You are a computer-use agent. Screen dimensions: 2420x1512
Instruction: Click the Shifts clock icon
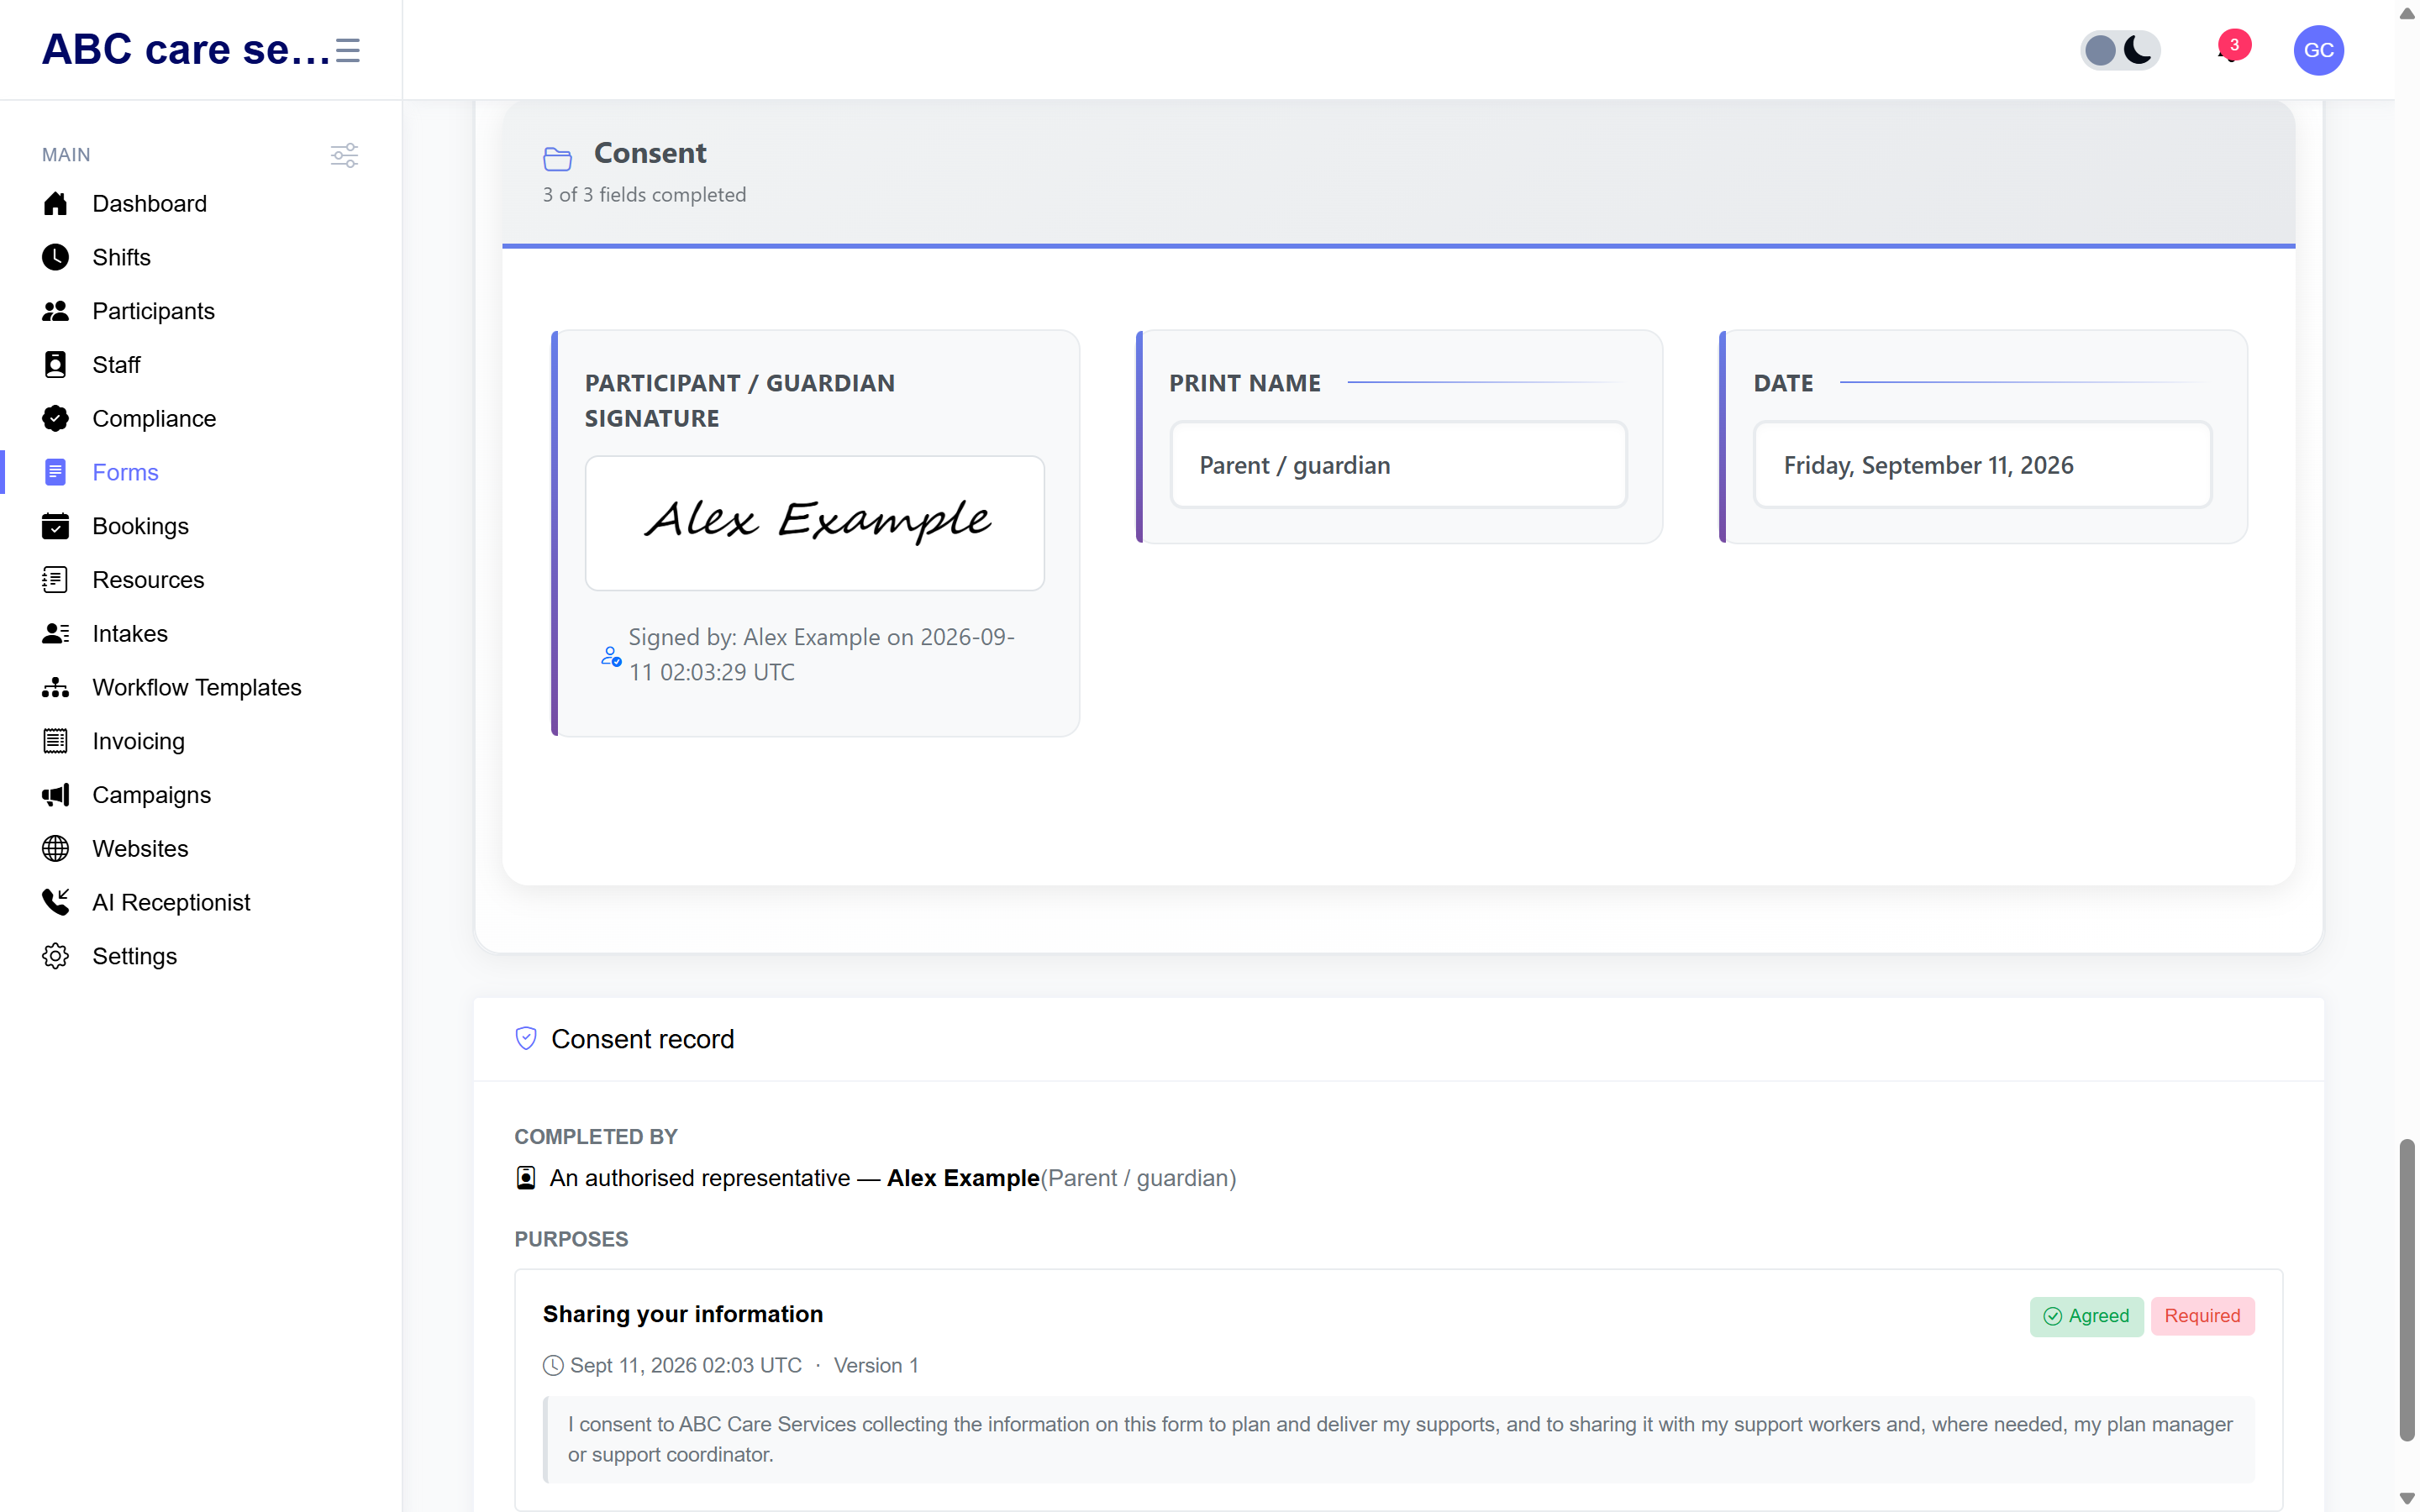point(55,257)
